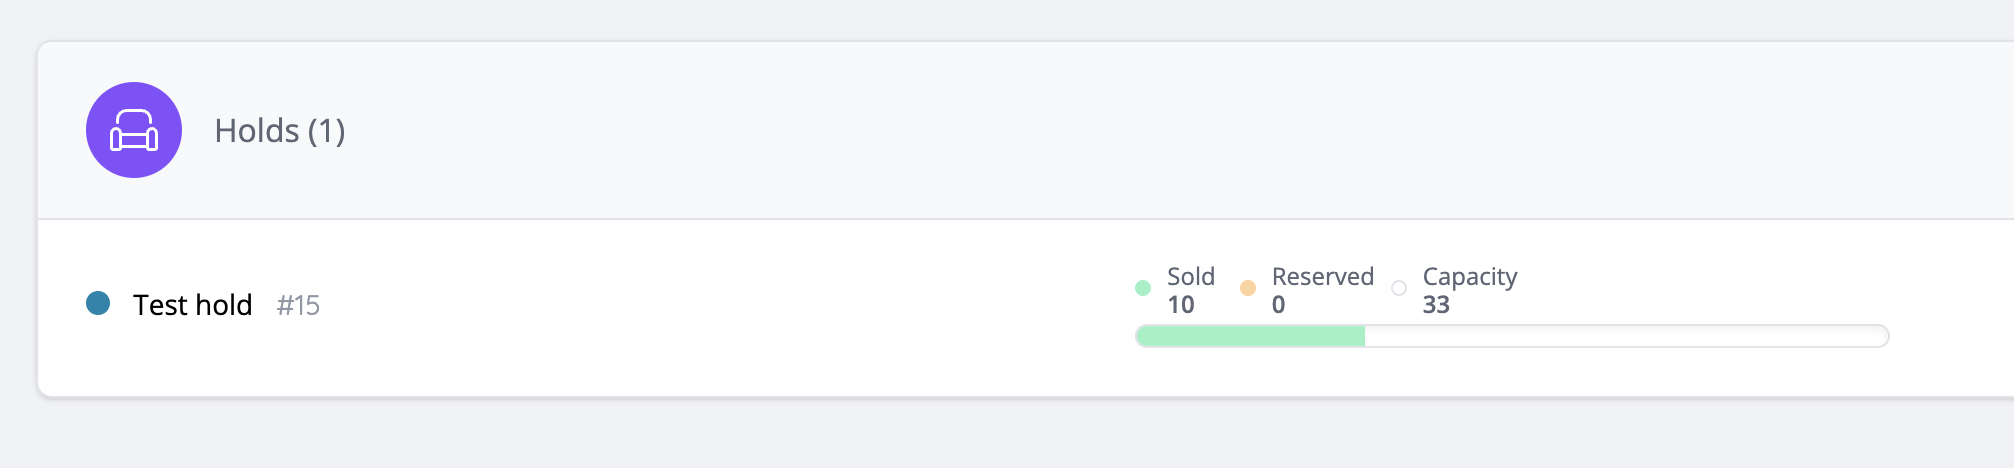This screenshot has height=468, width=2014.
Task: Click the Sold count of 10
Action: [x=1181, y=305]
